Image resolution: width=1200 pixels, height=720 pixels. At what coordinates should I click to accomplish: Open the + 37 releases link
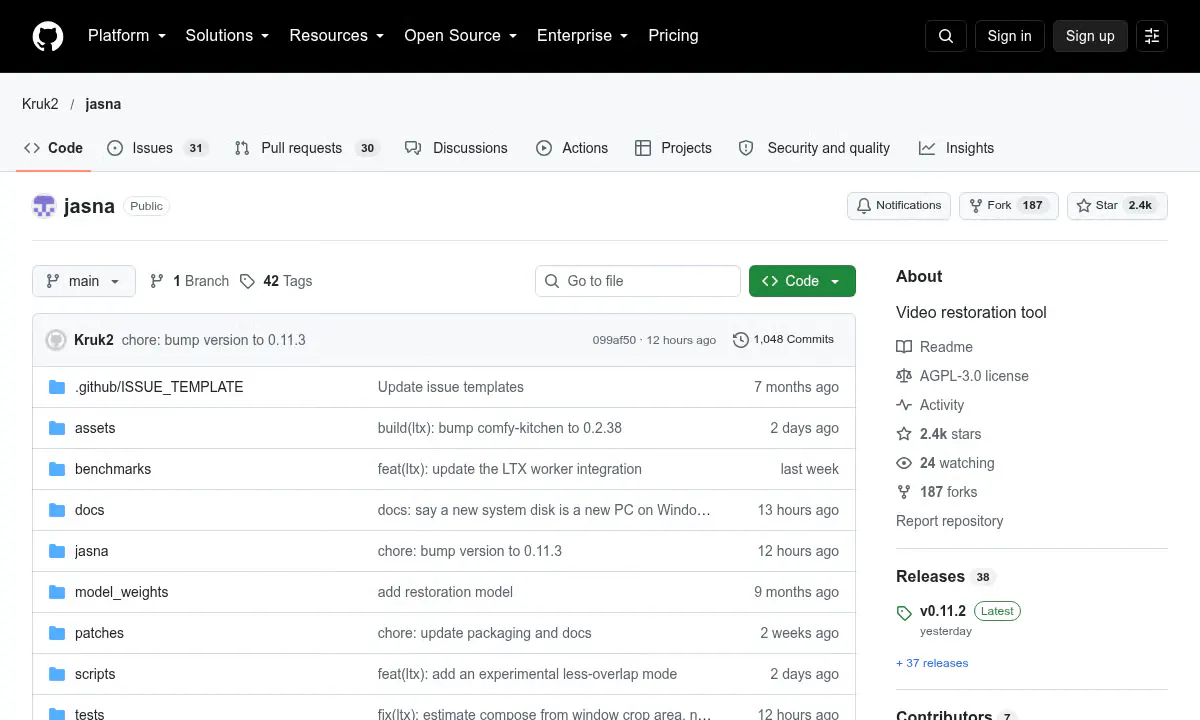pos(932,663)
